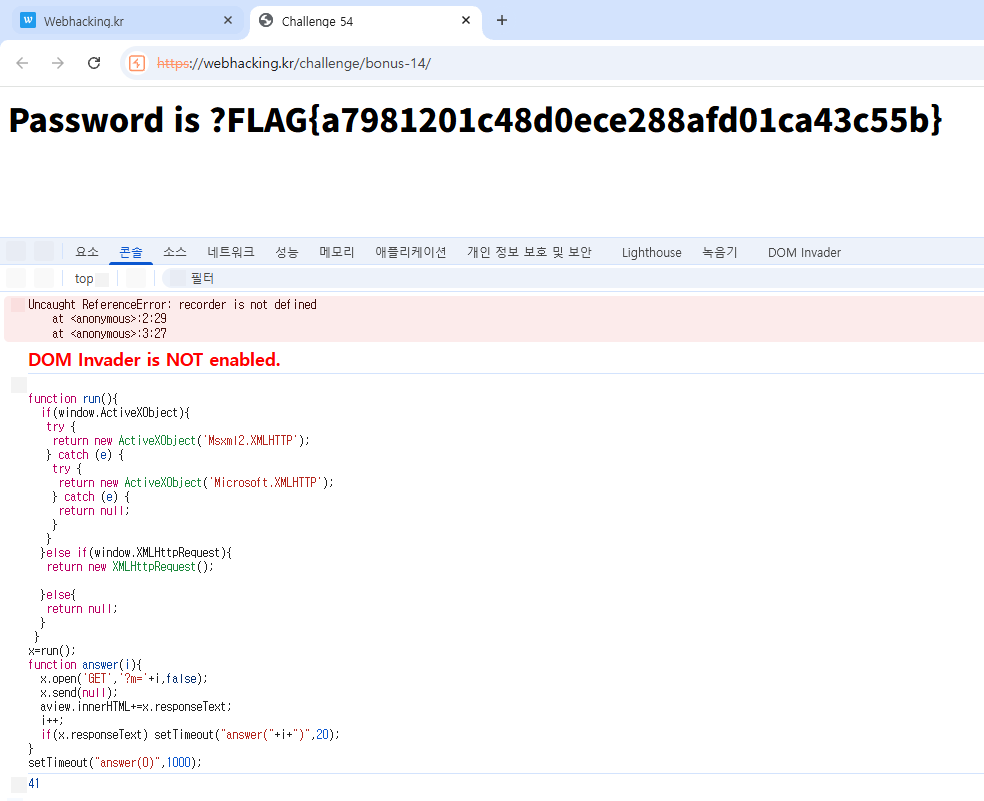
Task: Close the Webhacking.kr tab
Action: 228,20
